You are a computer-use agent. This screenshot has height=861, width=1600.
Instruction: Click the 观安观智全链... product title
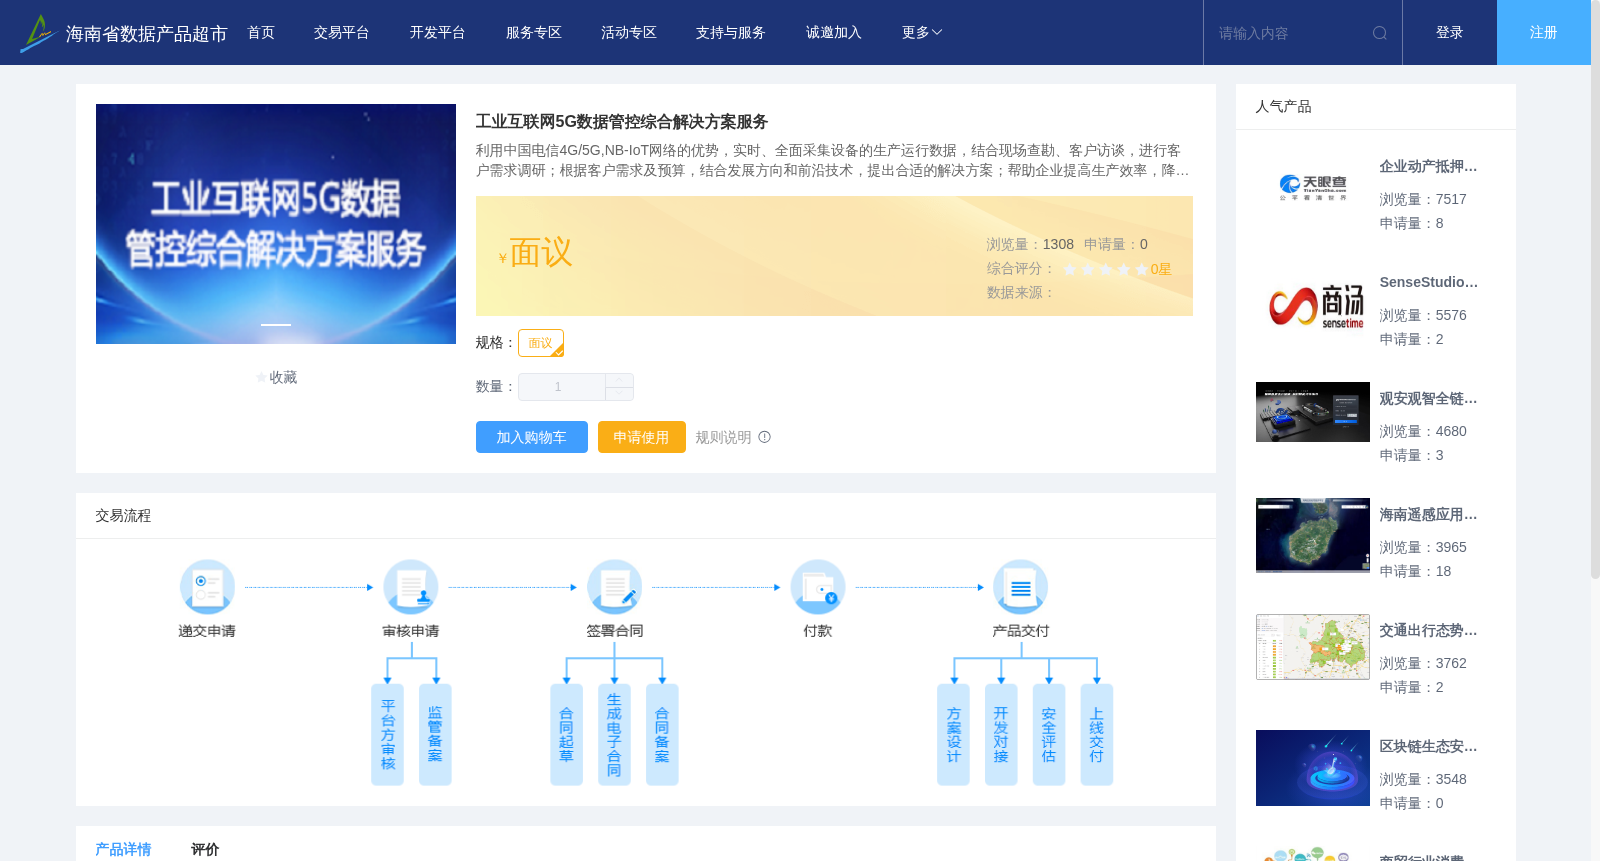tap(1428, 399)
